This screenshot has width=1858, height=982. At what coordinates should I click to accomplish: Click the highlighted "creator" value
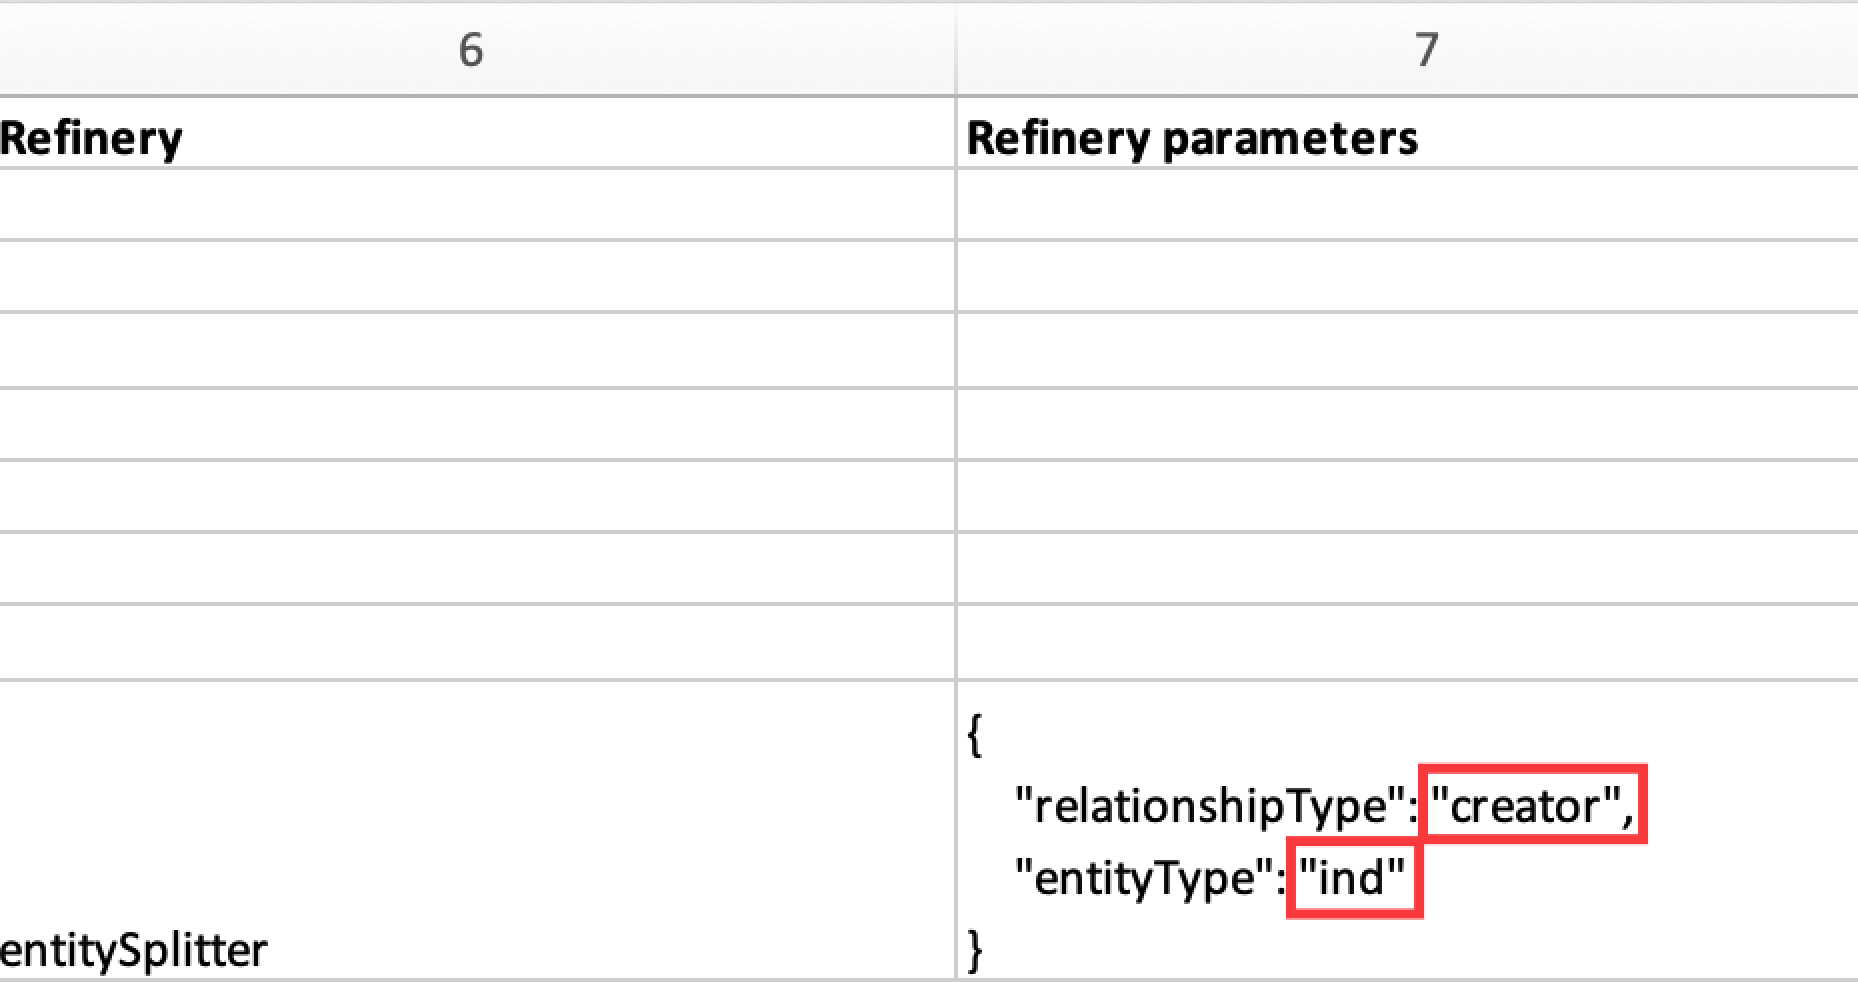[x=1534, y=805]
